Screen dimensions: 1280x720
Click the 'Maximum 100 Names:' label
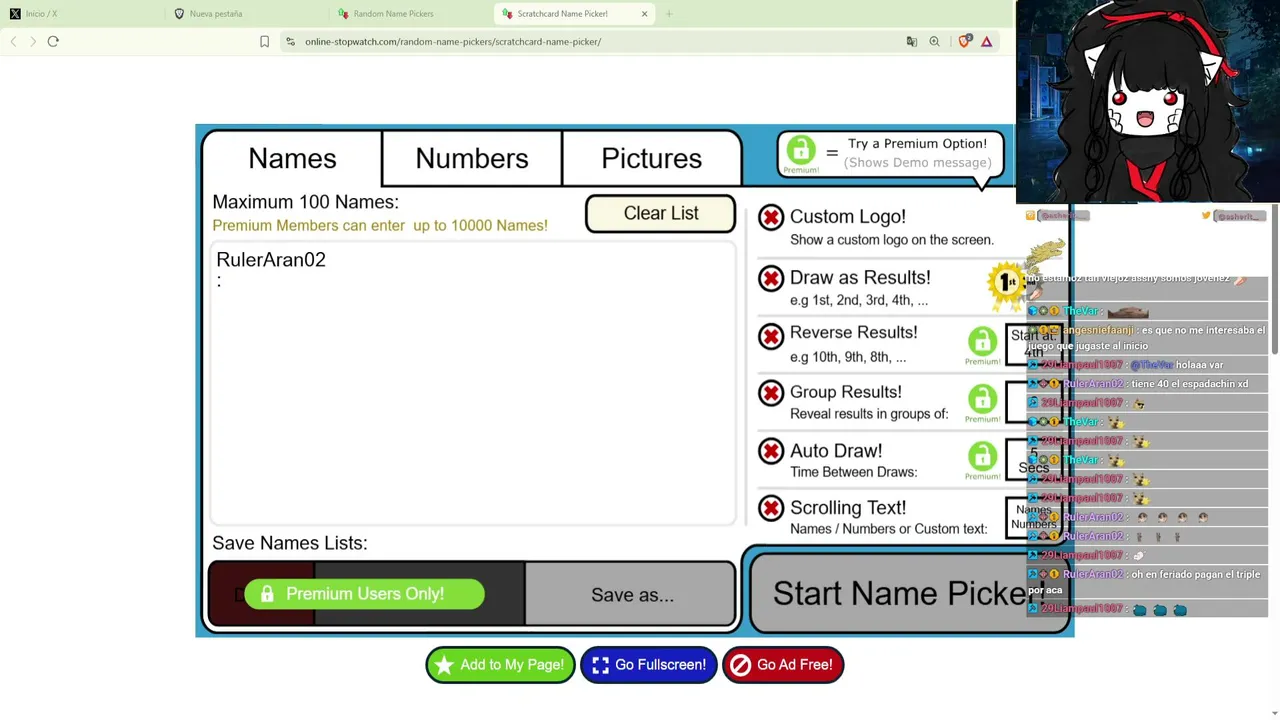pyautogui.click(x=305, y=202)
